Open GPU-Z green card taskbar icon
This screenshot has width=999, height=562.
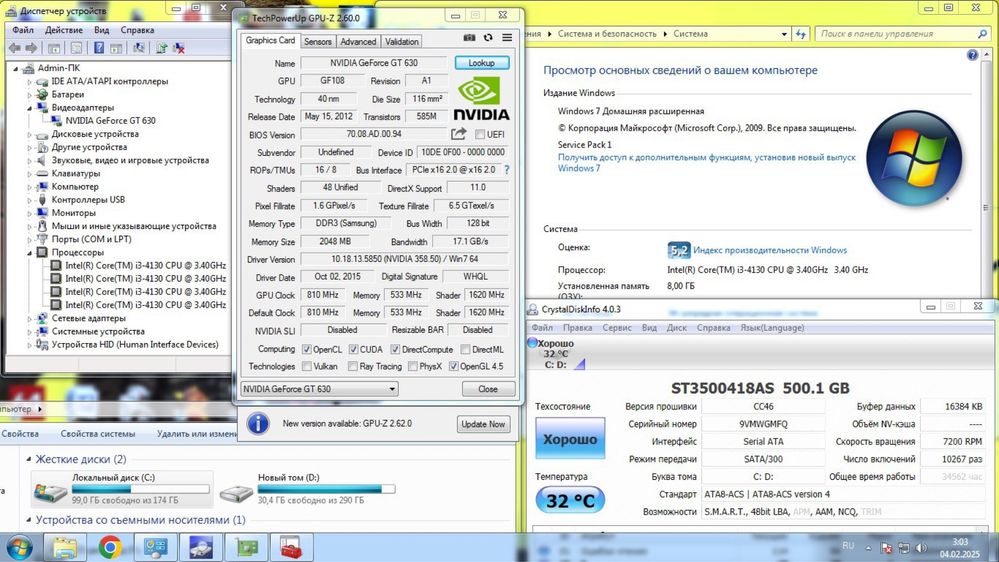coord(246,547)
